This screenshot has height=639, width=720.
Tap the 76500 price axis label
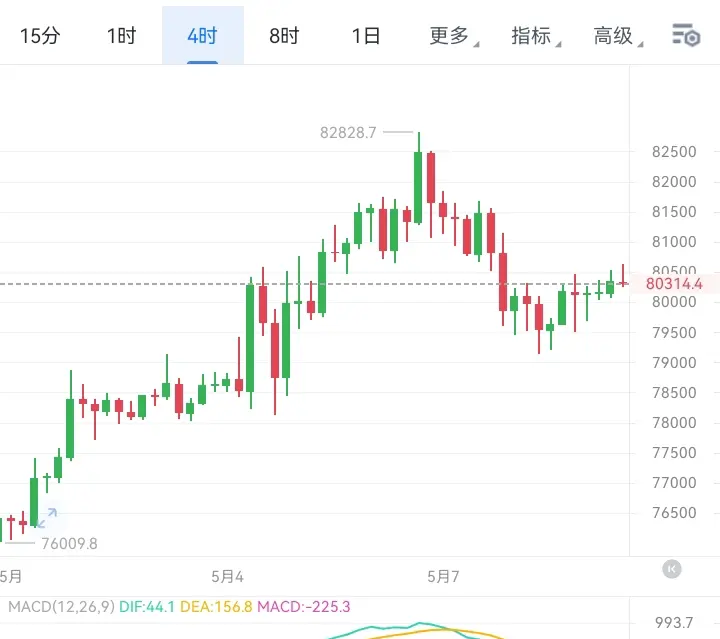point(674,513)
